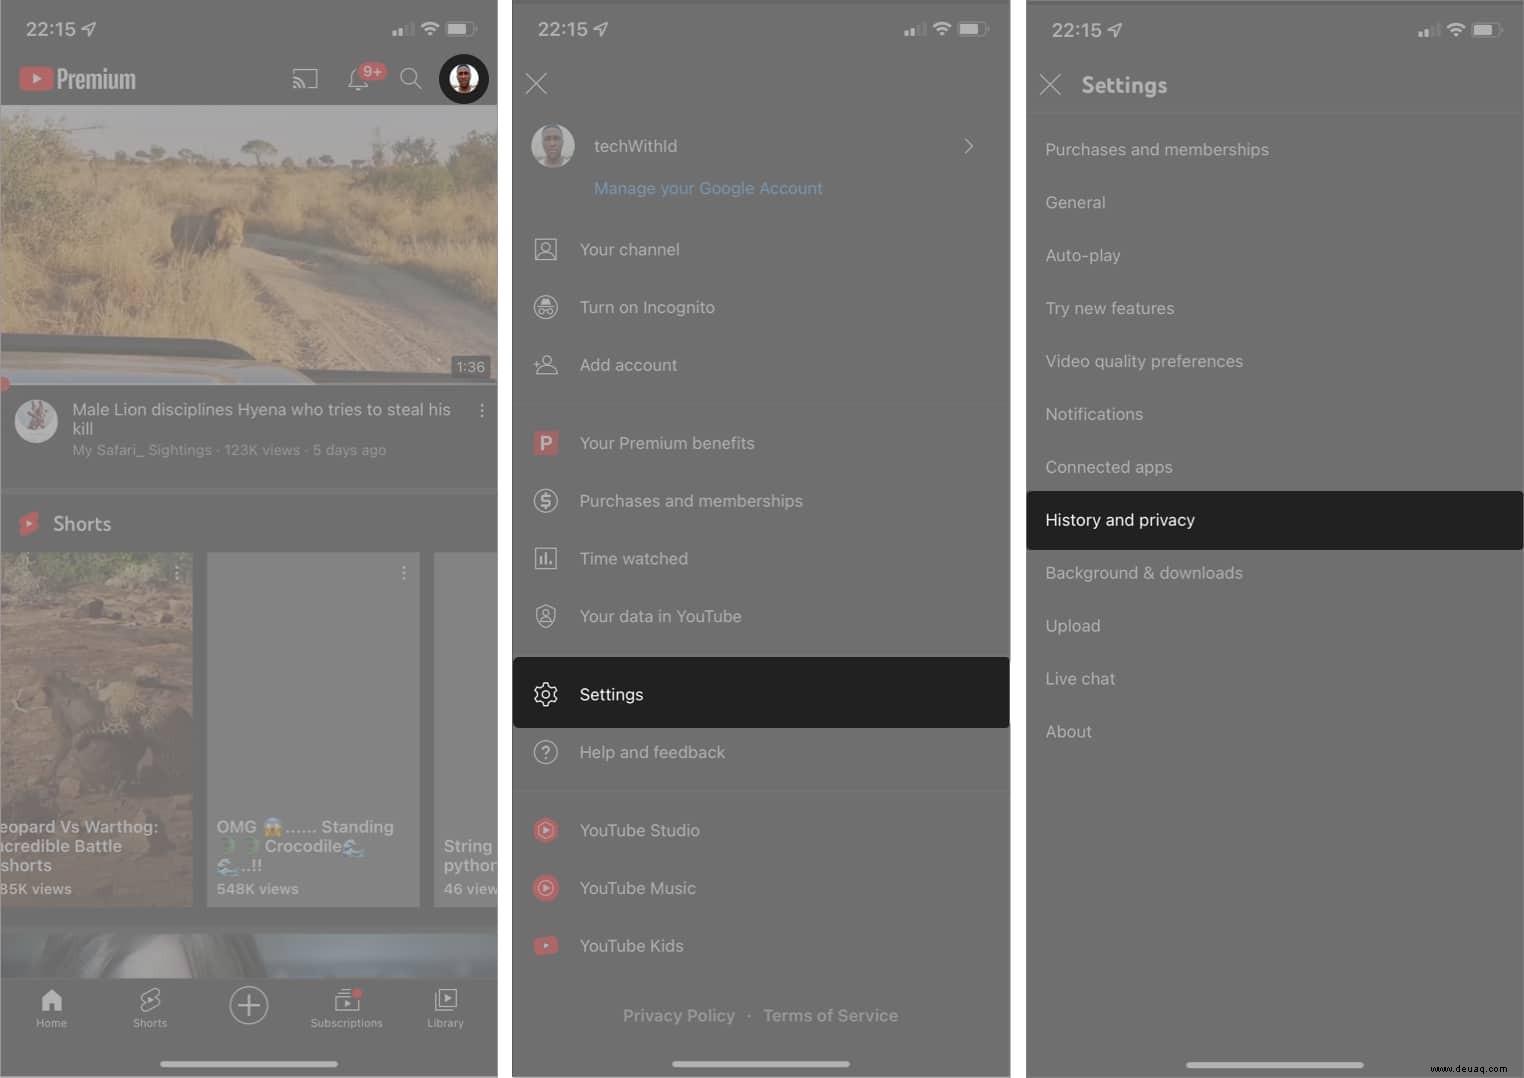The height and width of the screenshot is (1078, 1524).
Task: Play the Male Lion video thumbnail
Action: [x=249, y=245]
